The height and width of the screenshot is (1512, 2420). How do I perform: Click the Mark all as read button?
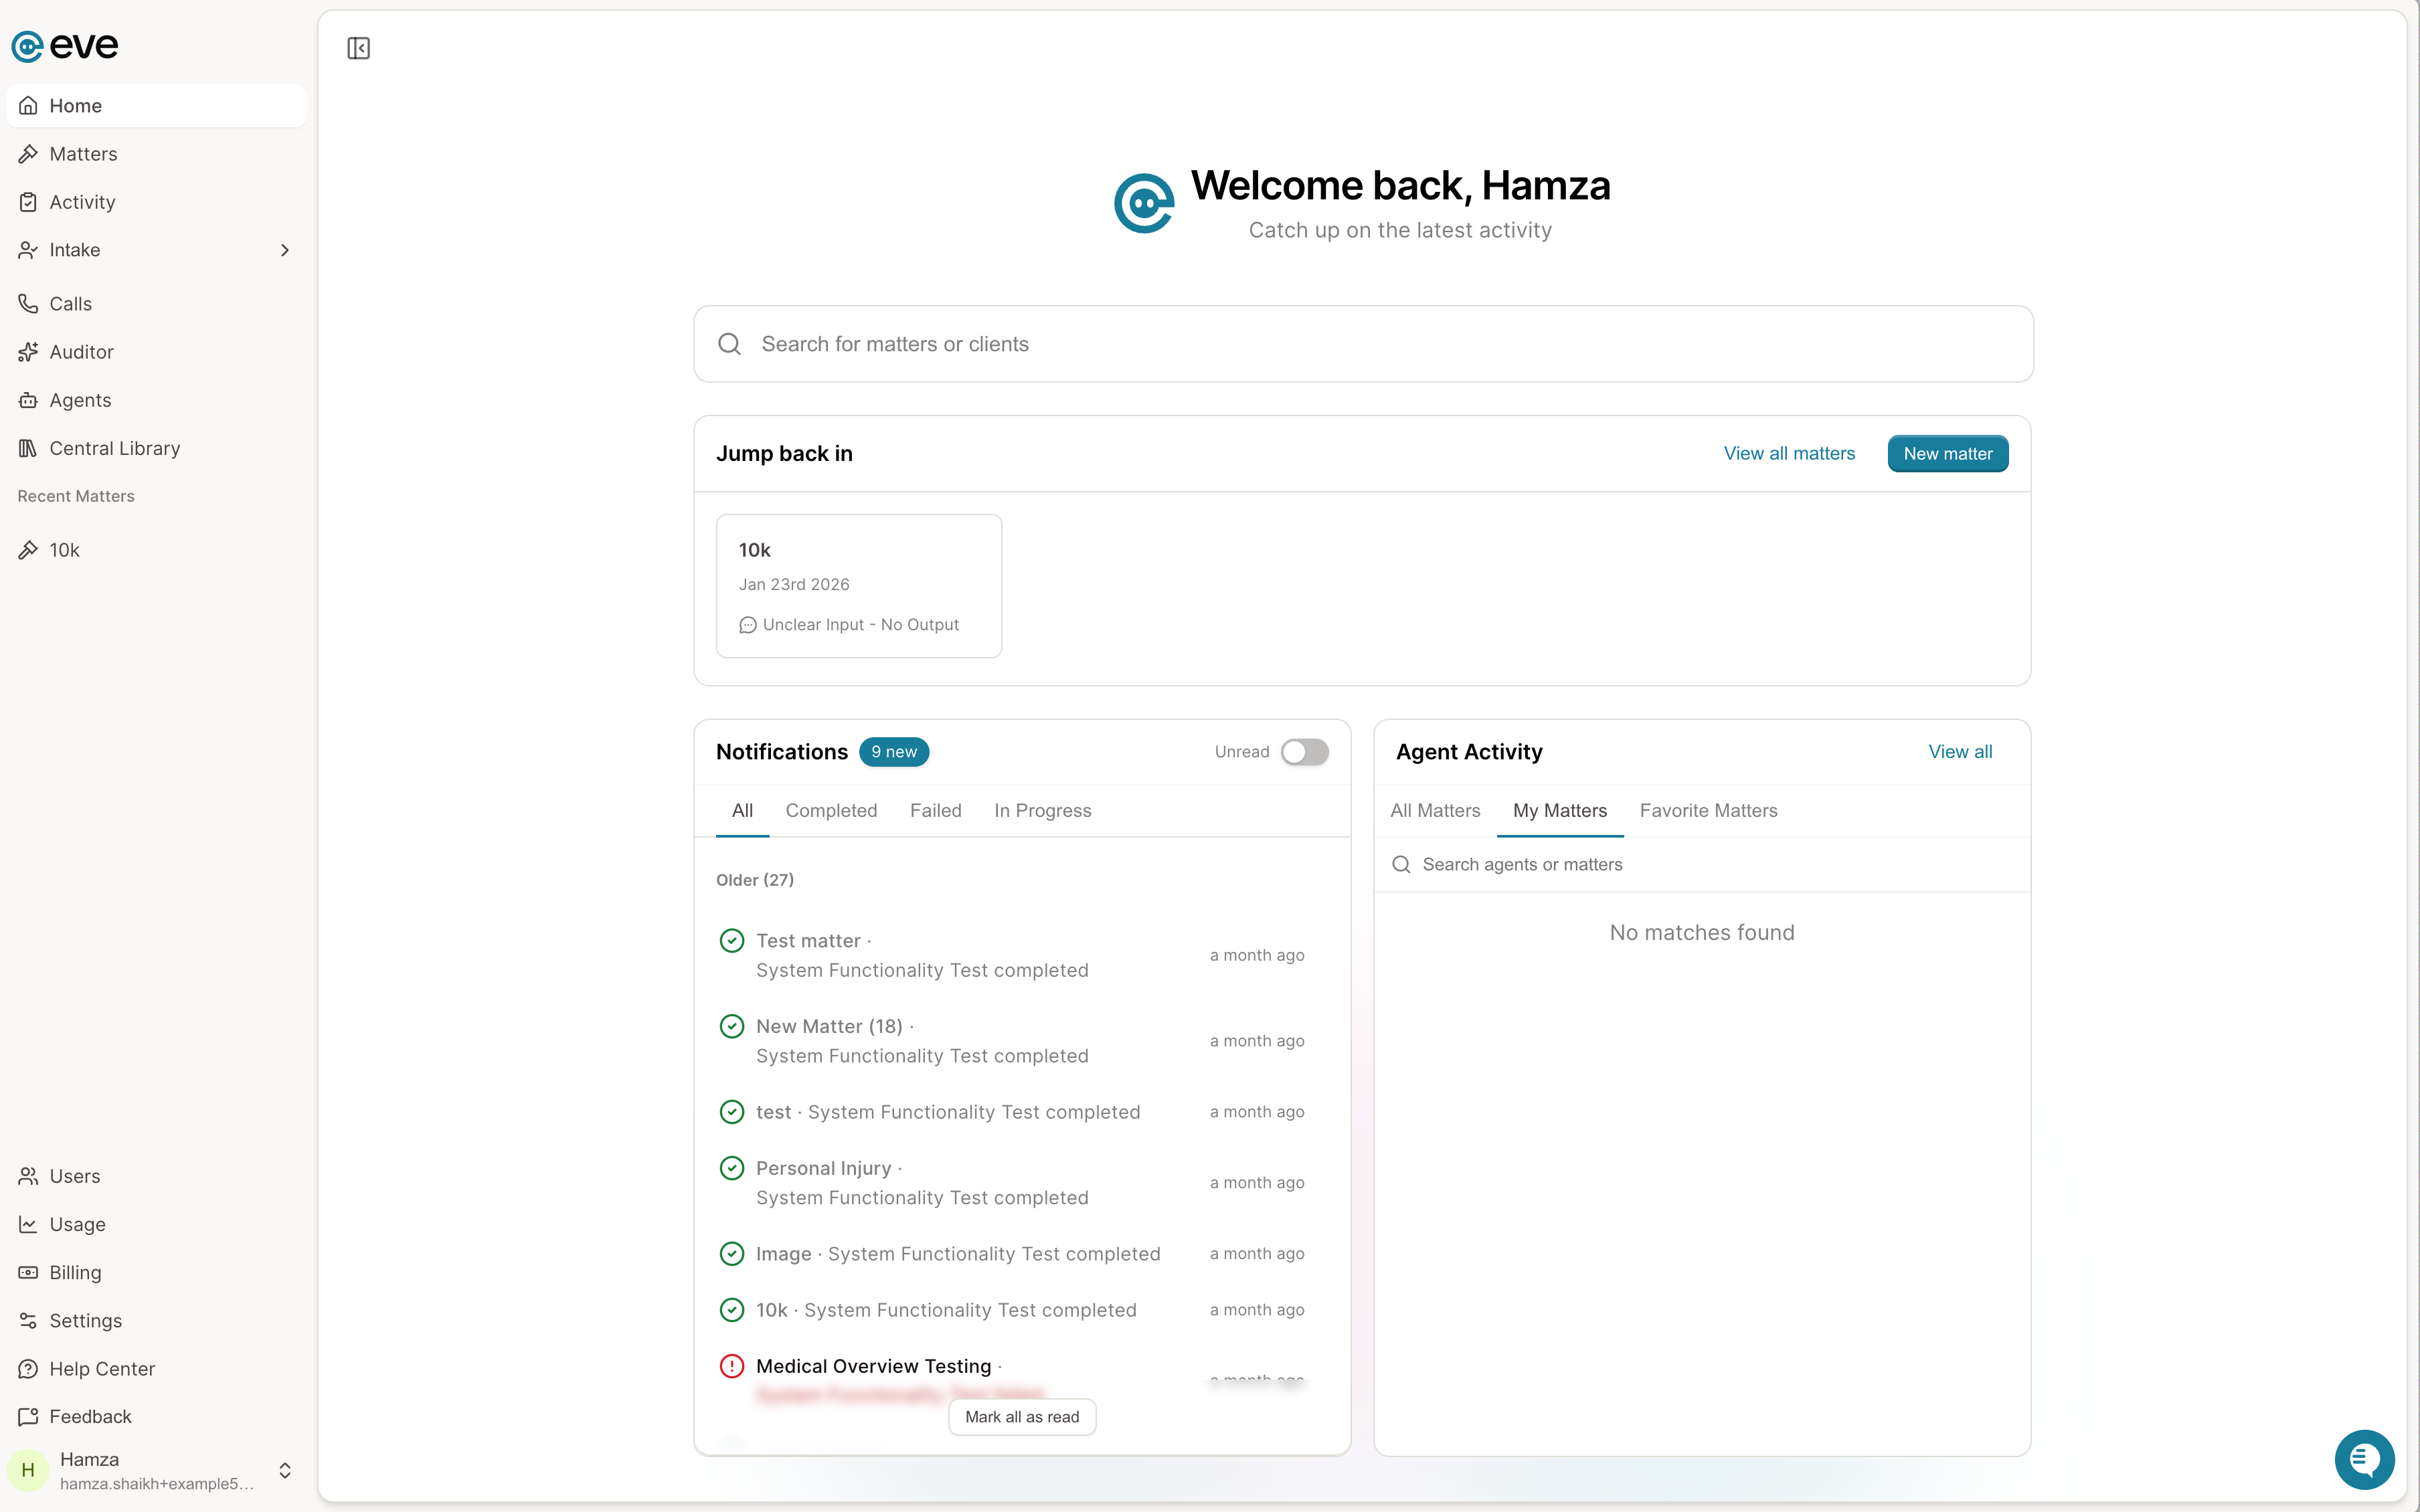(x=1022, y=1417)
